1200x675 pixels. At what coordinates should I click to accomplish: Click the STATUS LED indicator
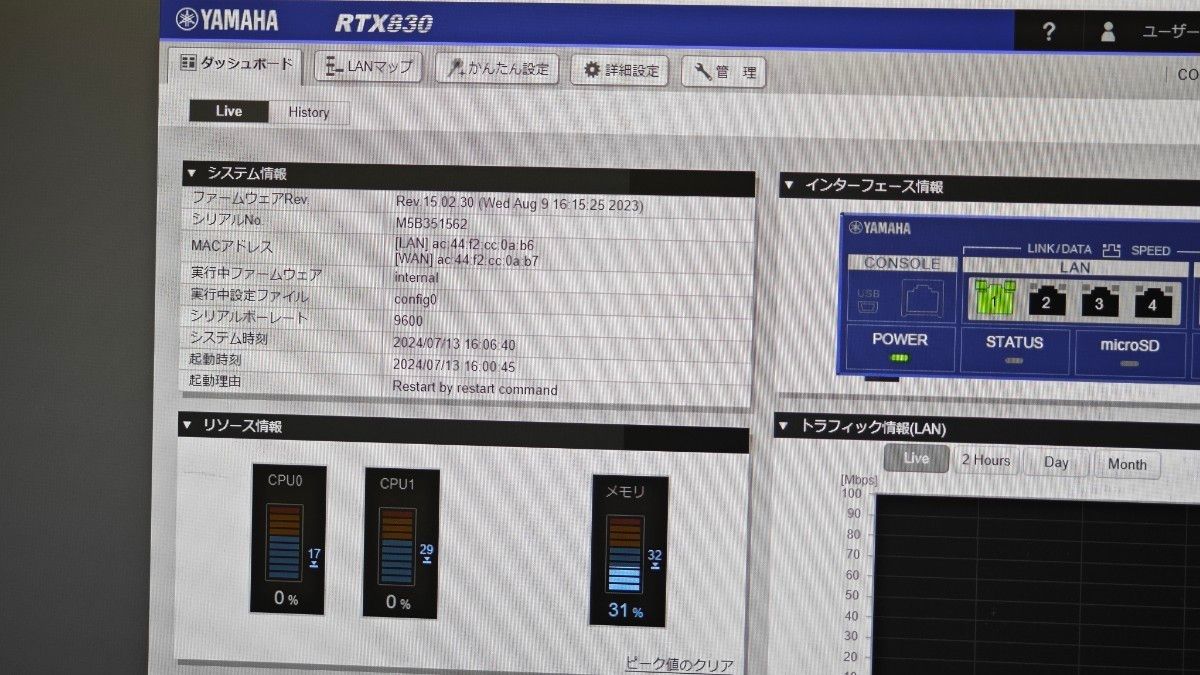(1013, 361)
